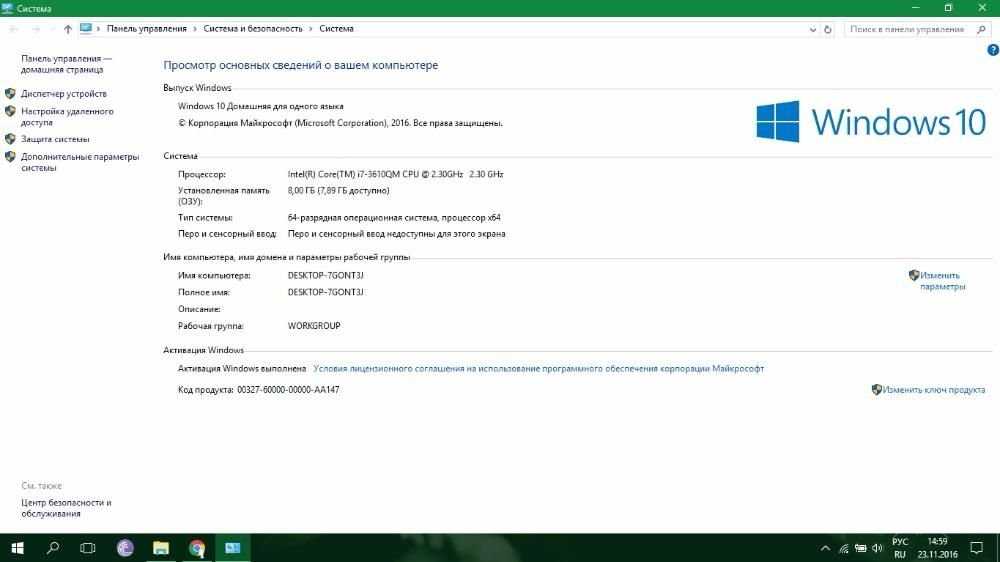Image resolution: width=1000 pixels, height=562 pixels.
Task: Click the full name 'DESKTOP-7GONT3J' next to 'Полное имя'
Action: click(325, 292)
